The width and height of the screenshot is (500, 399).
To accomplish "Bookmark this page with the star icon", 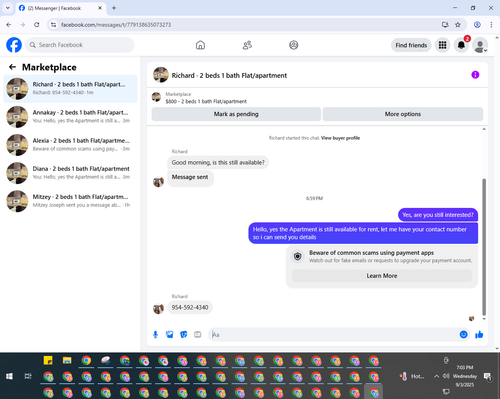I will [458, 25].
